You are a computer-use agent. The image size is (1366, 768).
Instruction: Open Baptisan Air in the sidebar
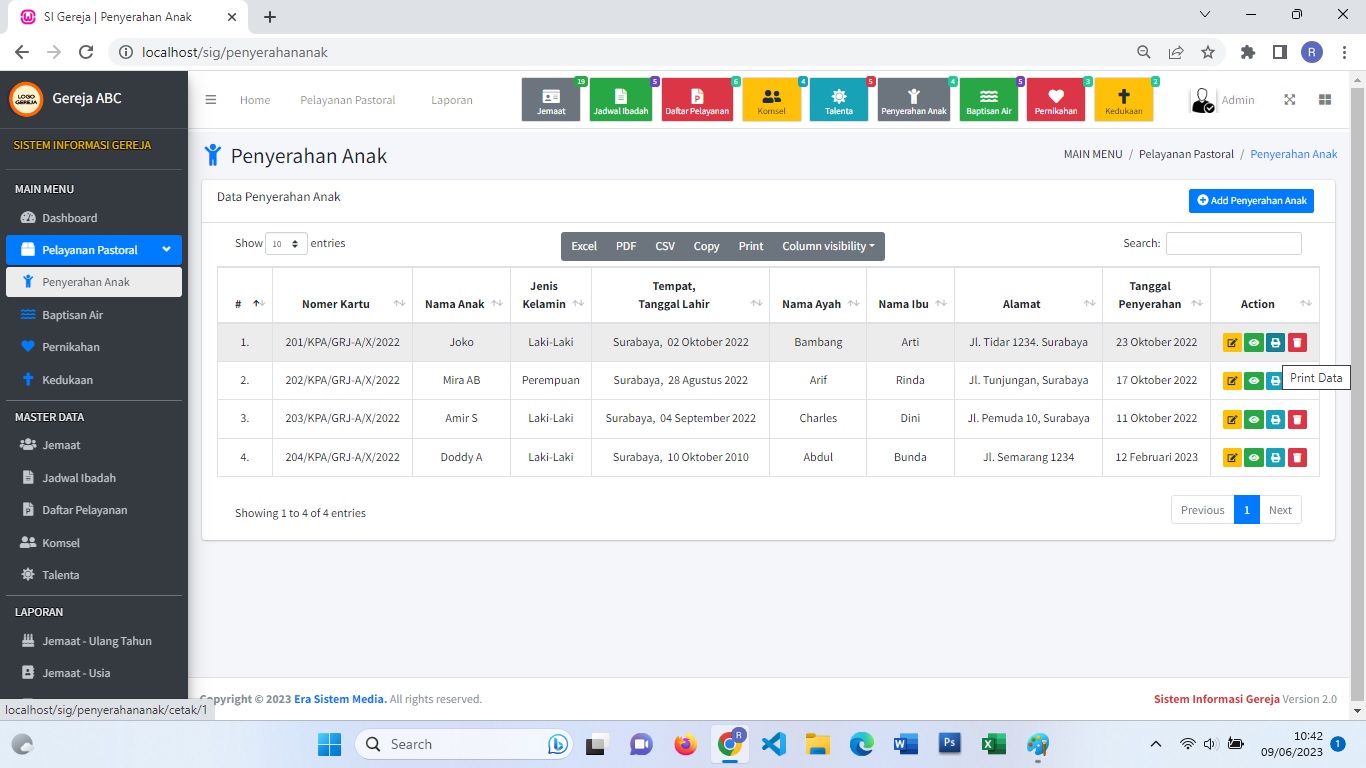point(72,315)
